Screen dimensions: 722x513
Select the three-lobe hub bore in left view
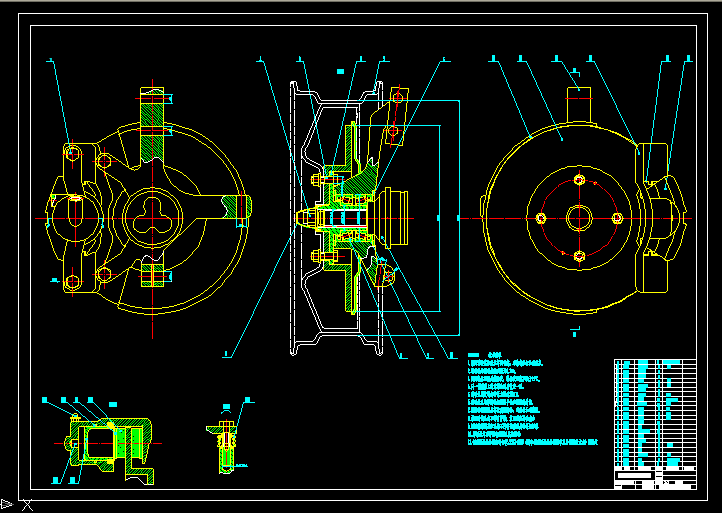click(x=152, y=216)
